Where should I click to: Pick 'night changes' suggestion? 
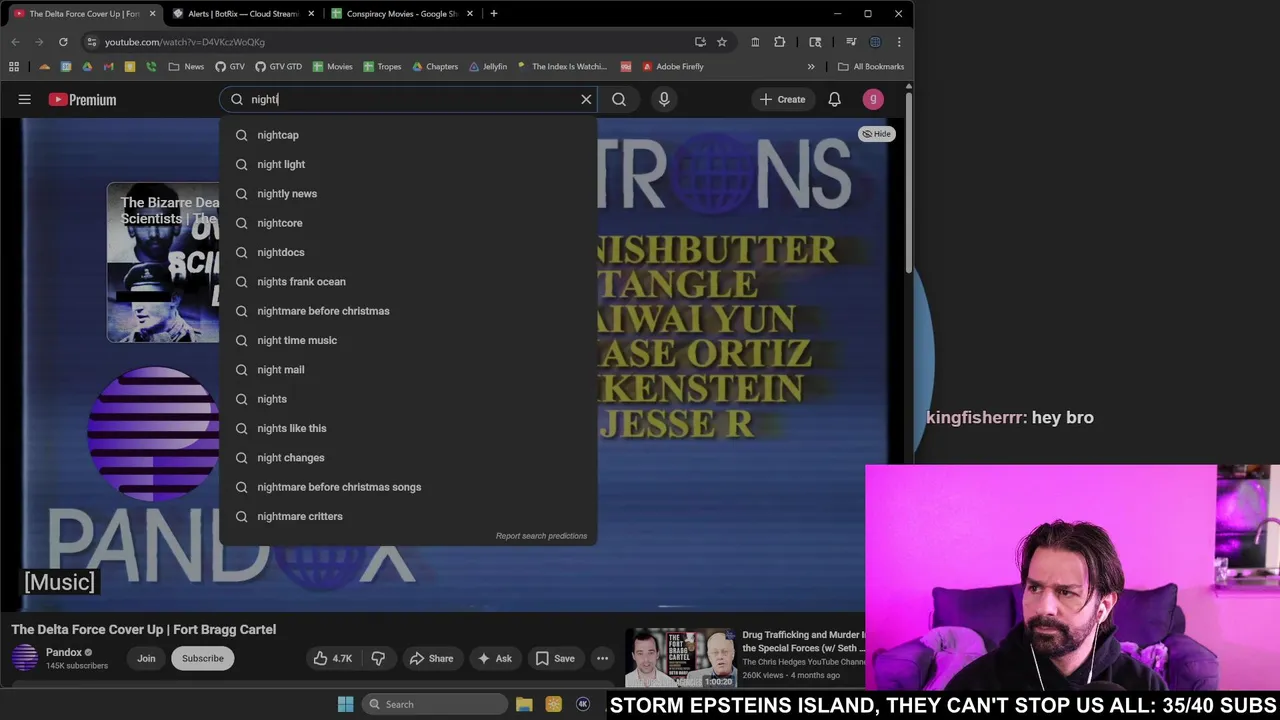click(x=408, y=457)
